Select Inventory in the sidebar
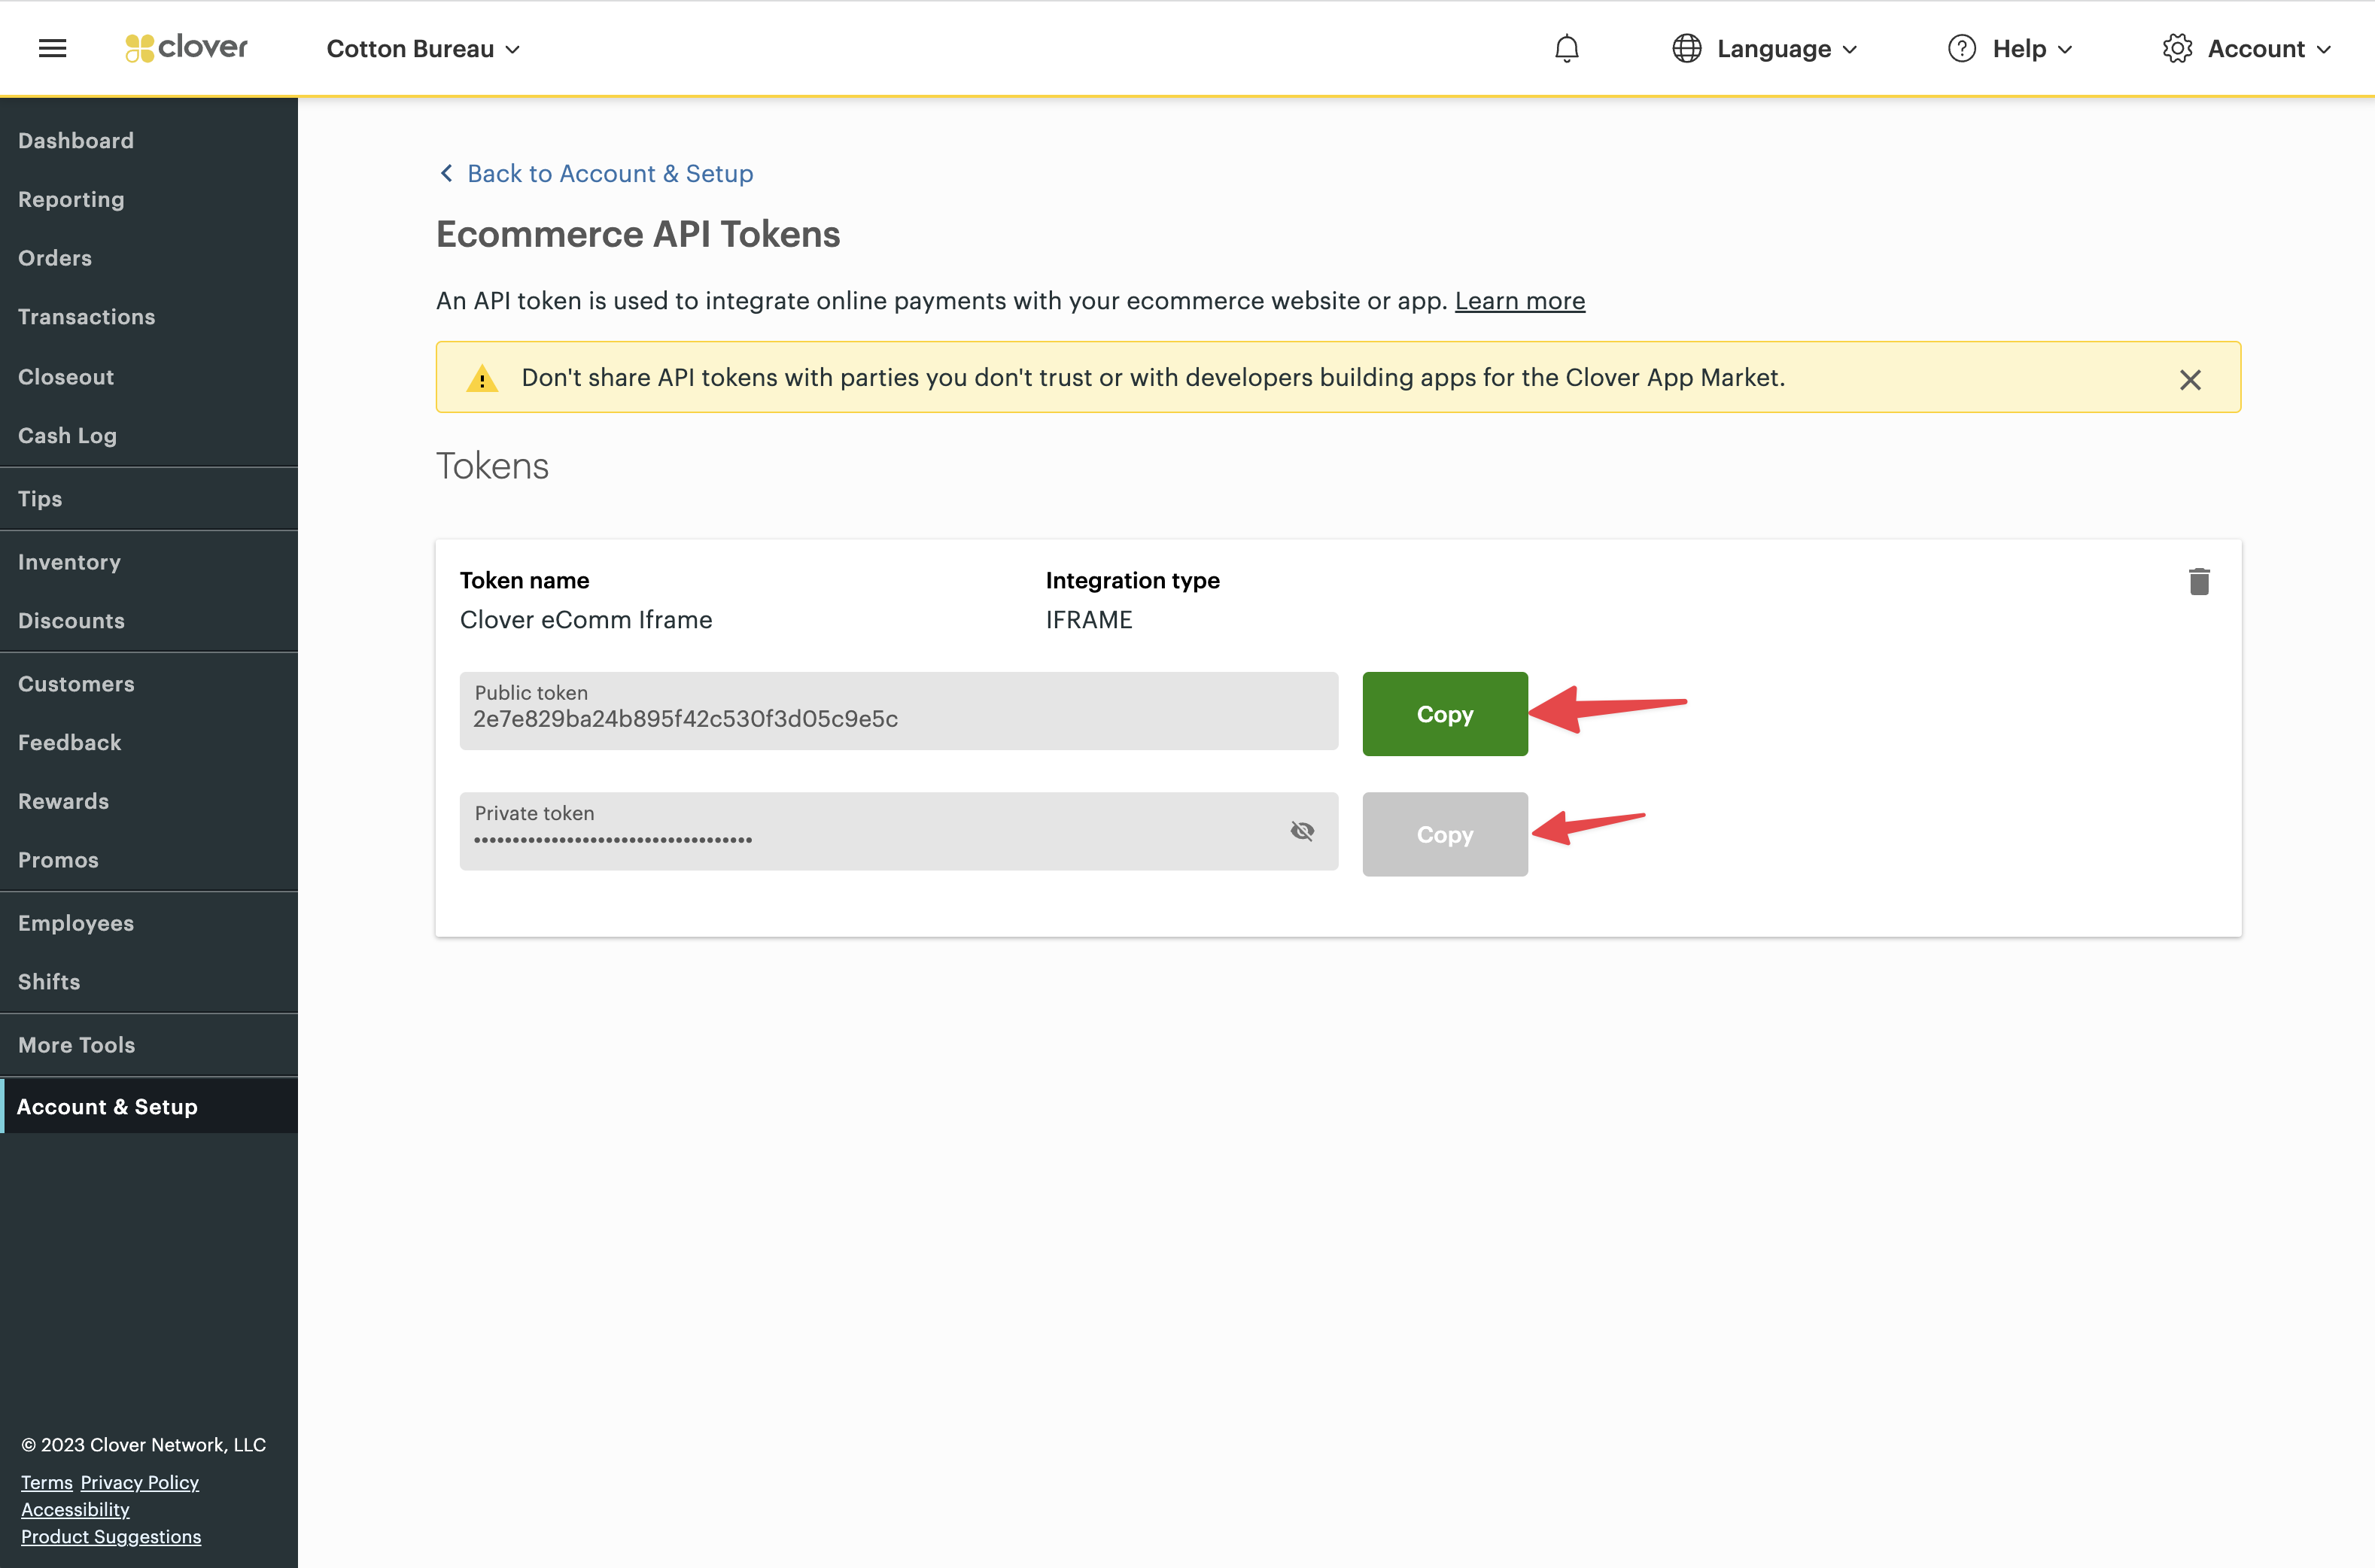 [x=69, y=561]
